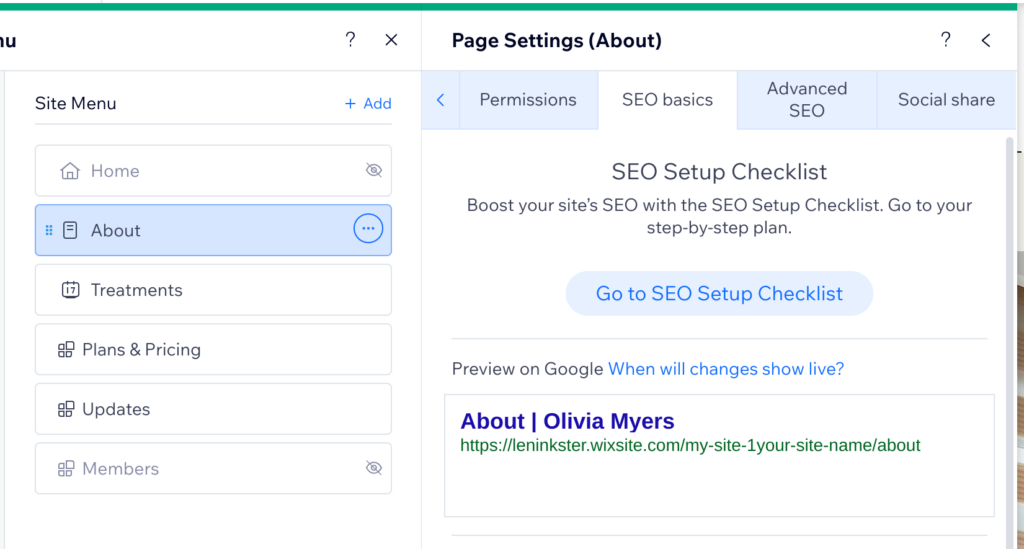Click the About page document icon

coord(70,230)
